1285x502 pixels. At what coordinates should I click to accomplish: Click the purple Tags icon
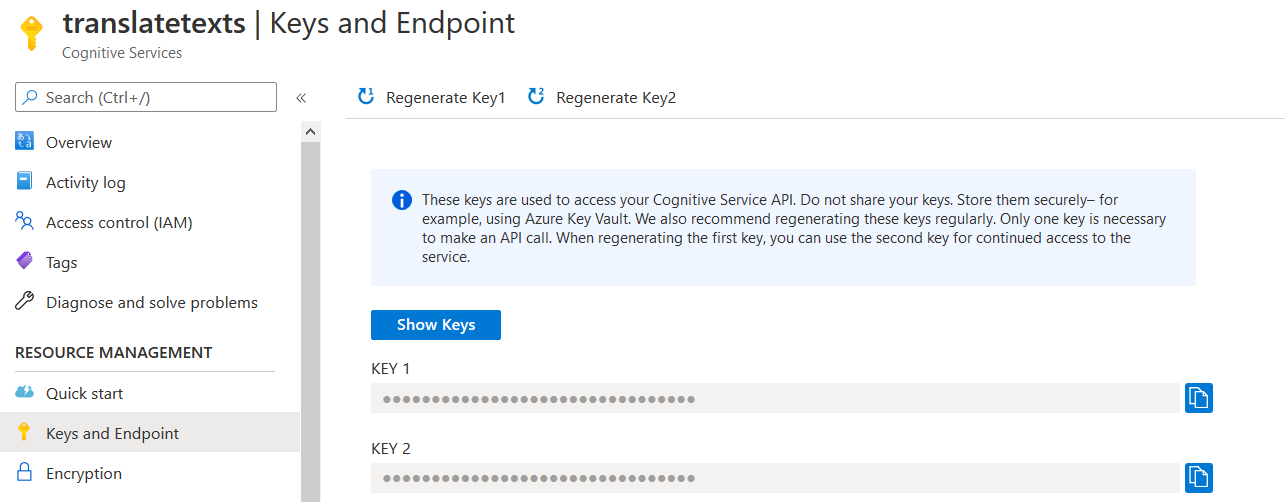coord(25,262)
